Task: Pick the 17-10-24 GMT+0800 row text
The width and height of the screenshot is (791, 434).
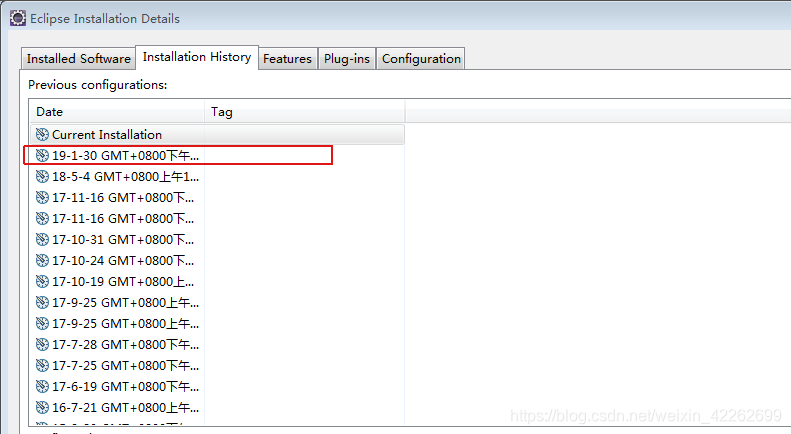Action: coord(123,260)
